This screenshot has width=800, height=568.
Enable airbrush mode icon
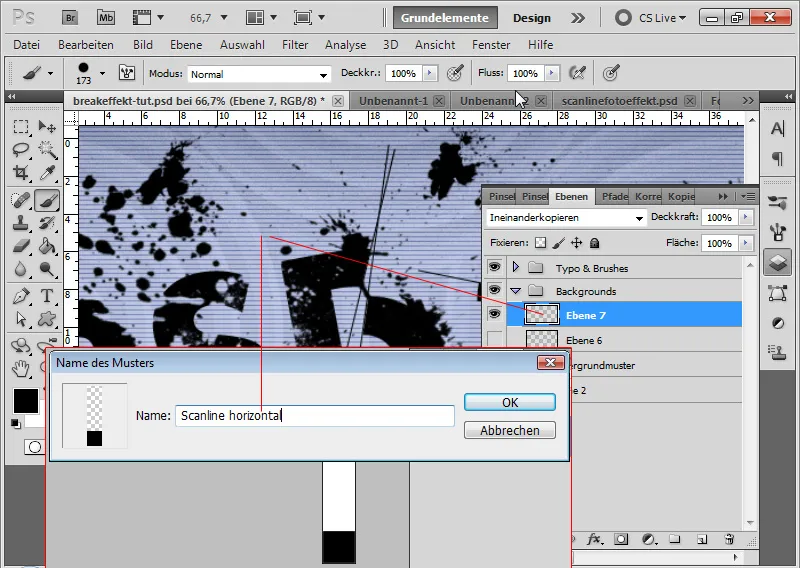(x=577, y=73)
